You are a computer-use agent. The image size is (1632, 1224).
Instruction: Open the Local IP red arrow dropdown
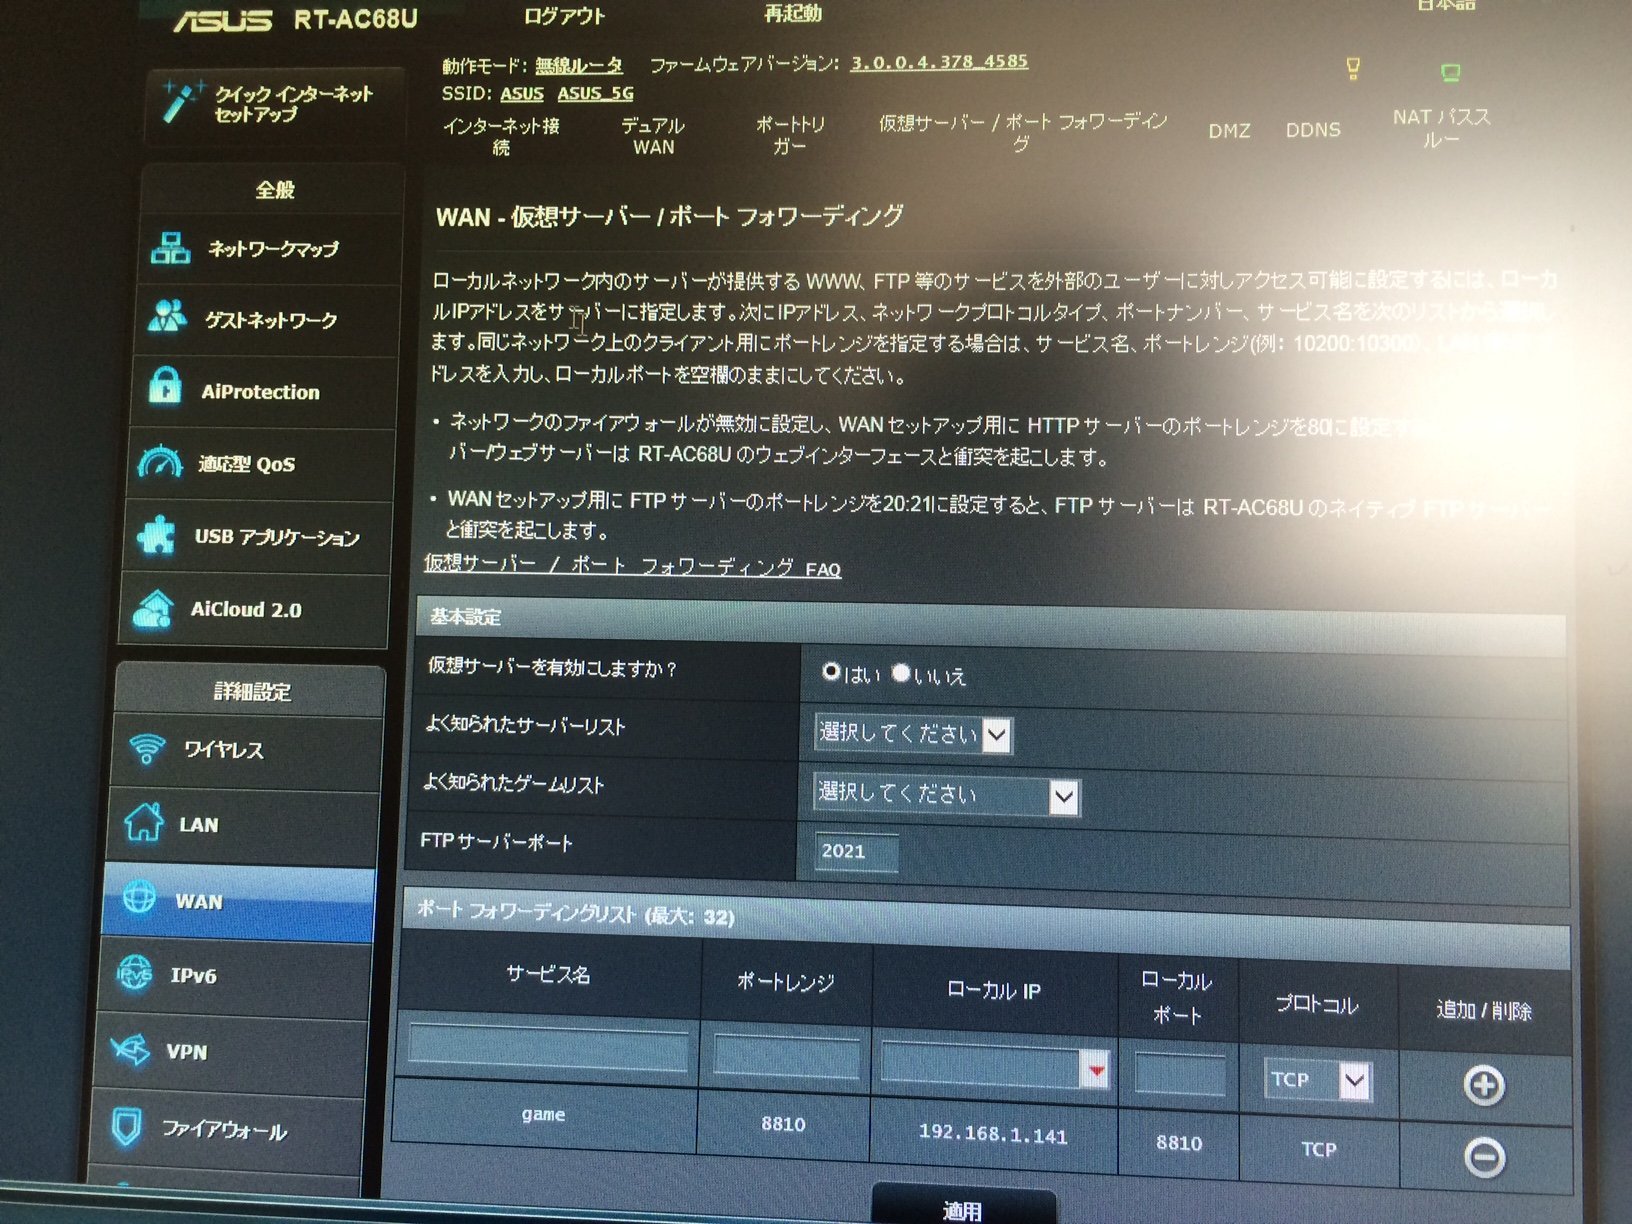(1096, 1070)
